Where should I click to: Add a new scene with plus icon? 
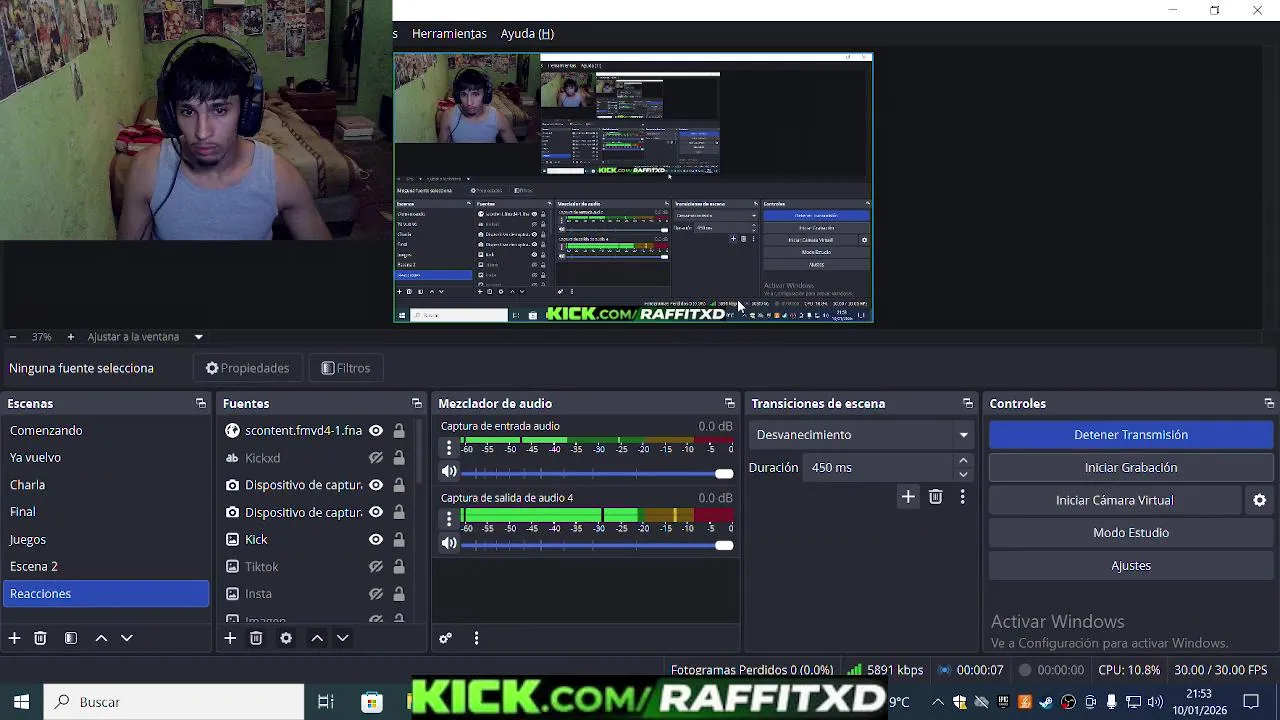click(x=15, y=638)
